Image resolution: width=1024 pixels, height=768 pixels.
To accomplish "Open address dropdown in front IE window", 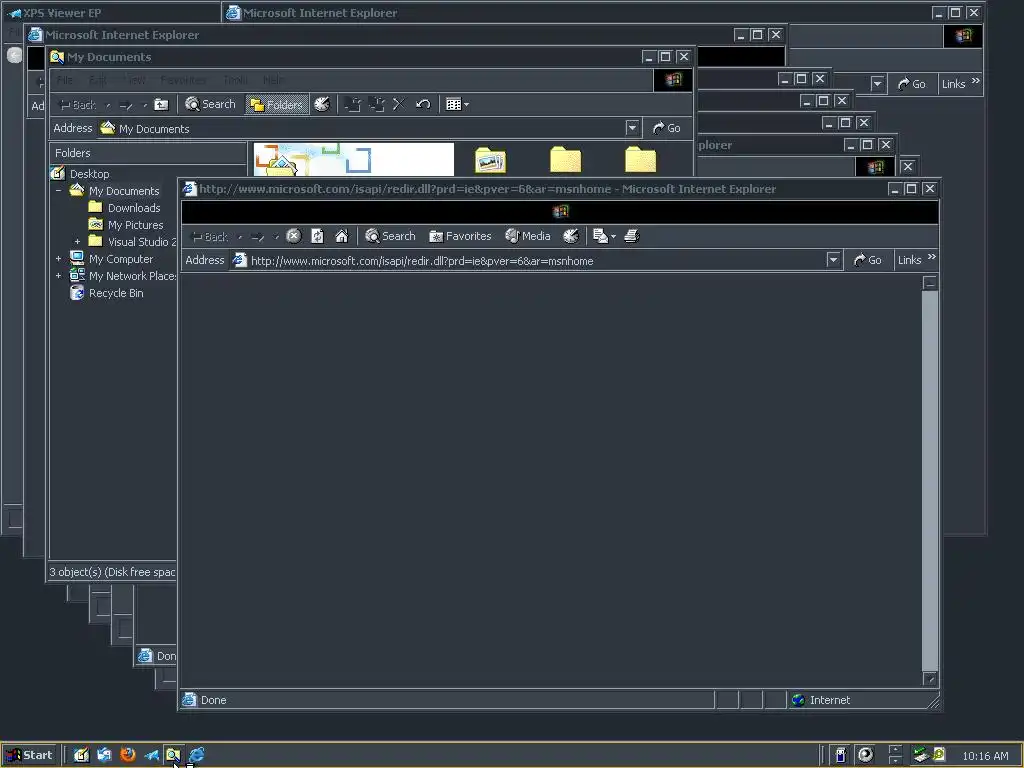I will tap(833, 260).
